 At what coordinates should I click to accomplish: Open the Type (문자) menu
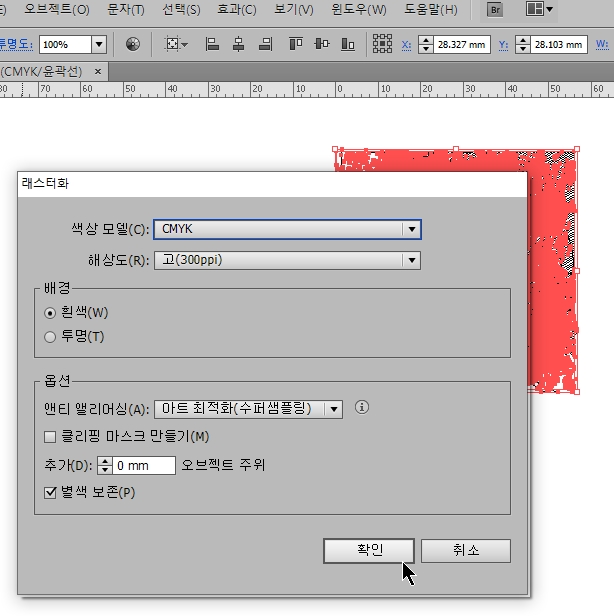(x=126, y=9)
